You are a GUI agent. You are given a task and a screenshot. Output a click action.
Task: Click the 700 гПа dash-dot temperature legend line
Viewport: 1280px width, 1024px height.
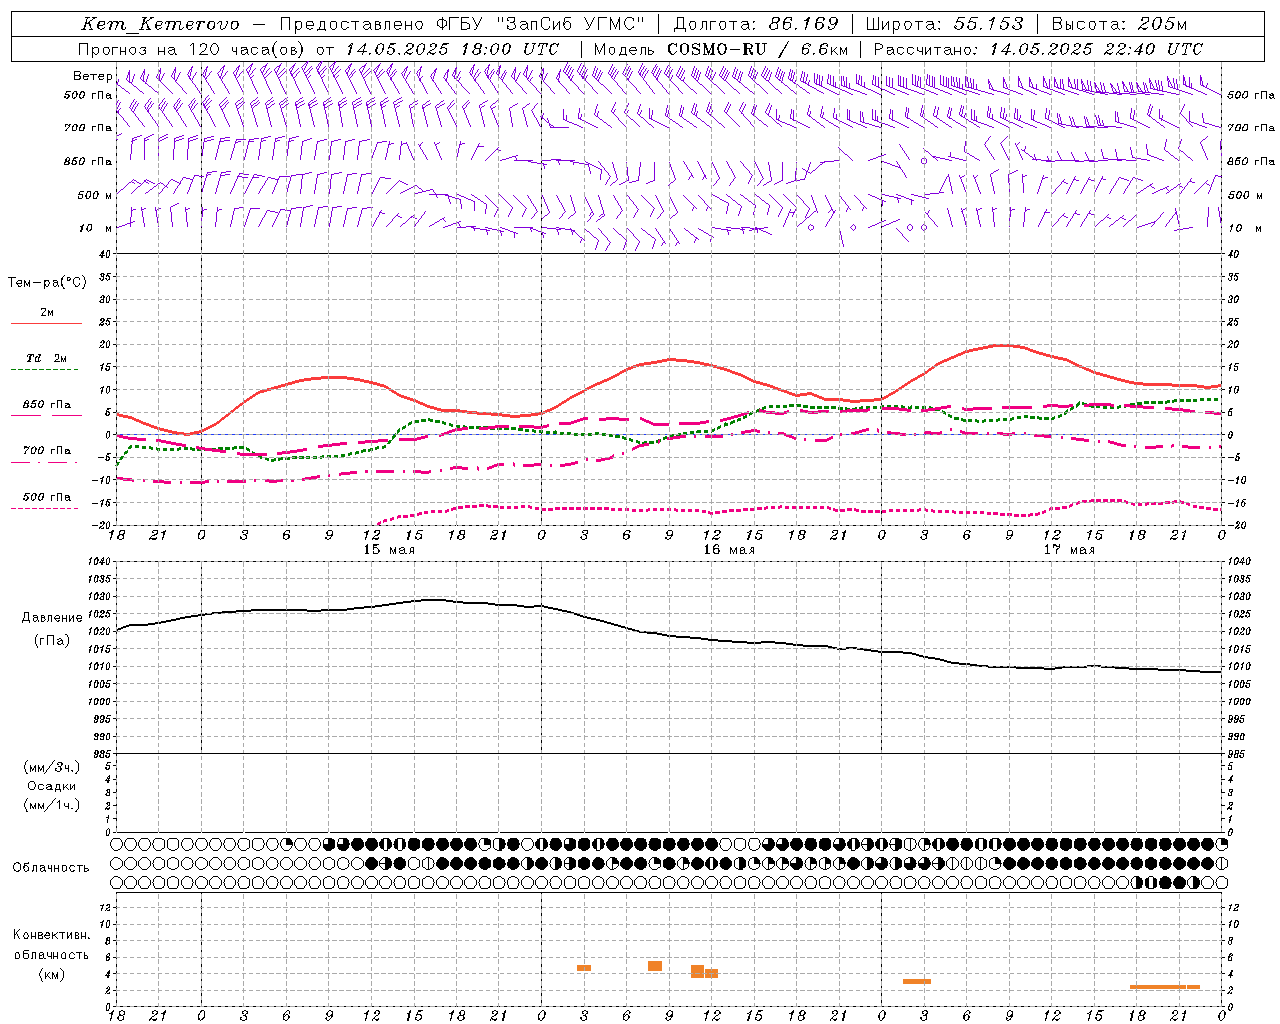tap(44, 462)
